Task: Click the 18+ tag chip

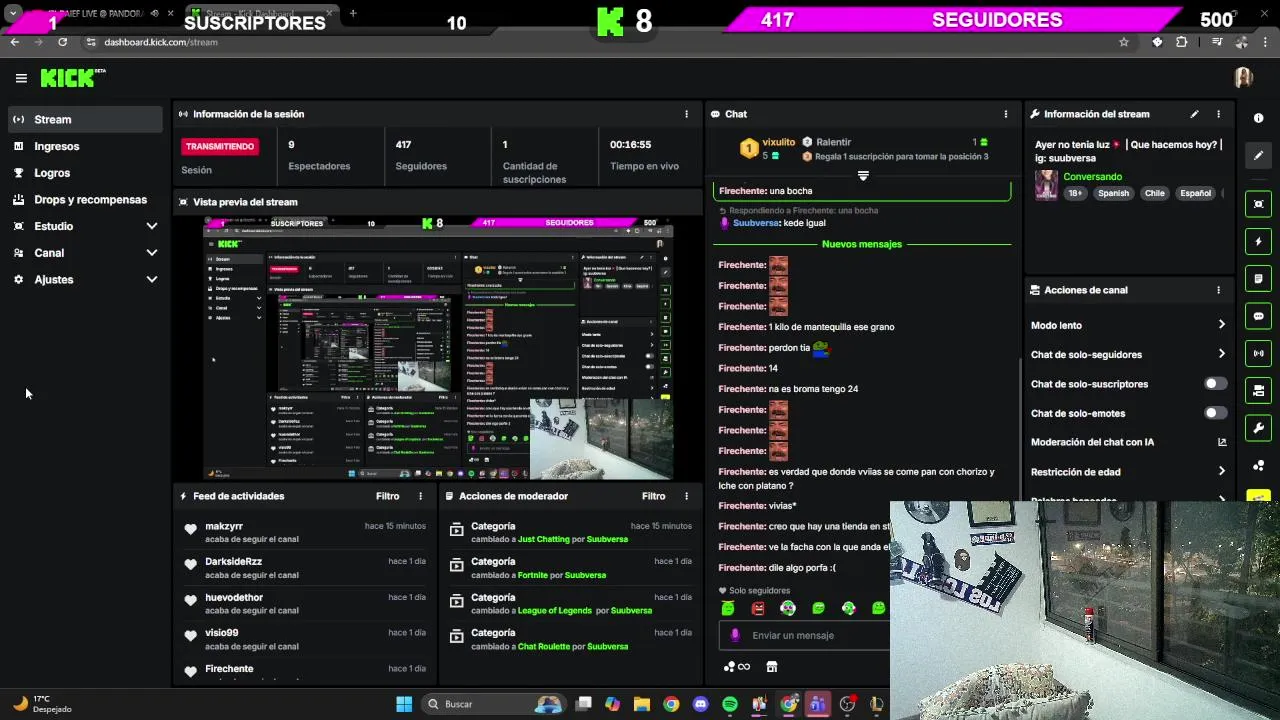Action: (x=1075, y=193)
